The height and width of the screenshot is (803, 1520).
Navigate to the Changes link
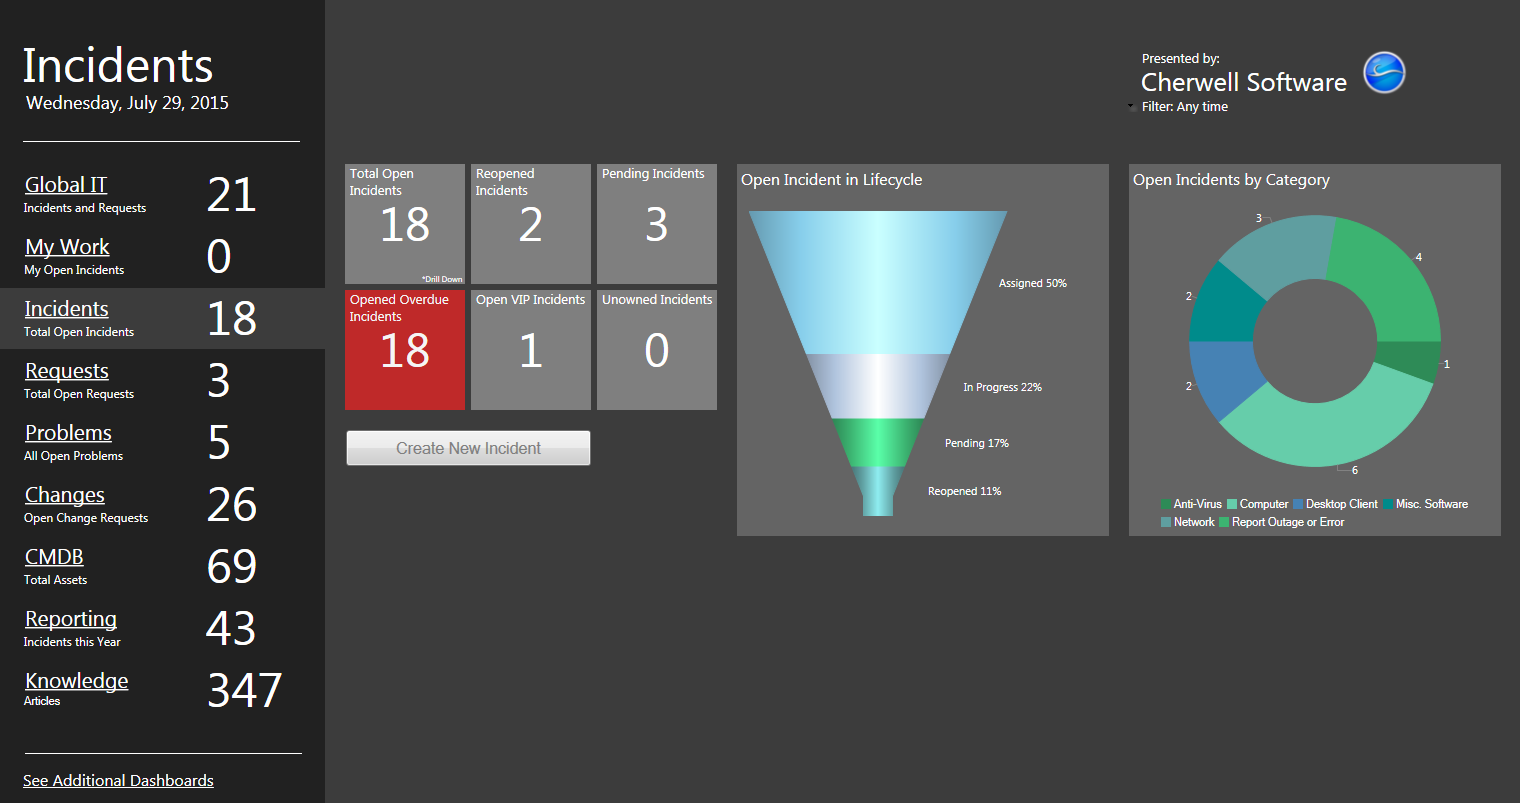pos(65,495)
